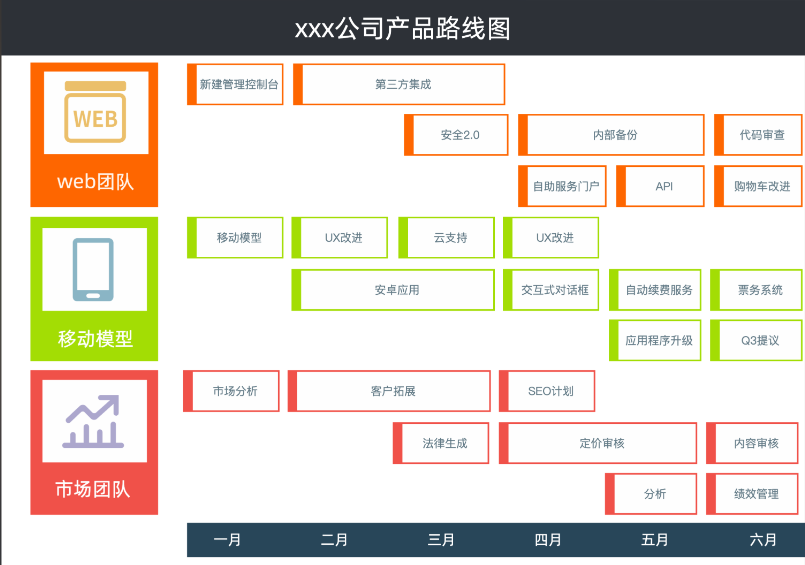Viewport: 805px width, 565px height.
Task: Click the 自动续费服务 task box
Action: (655, 290)
